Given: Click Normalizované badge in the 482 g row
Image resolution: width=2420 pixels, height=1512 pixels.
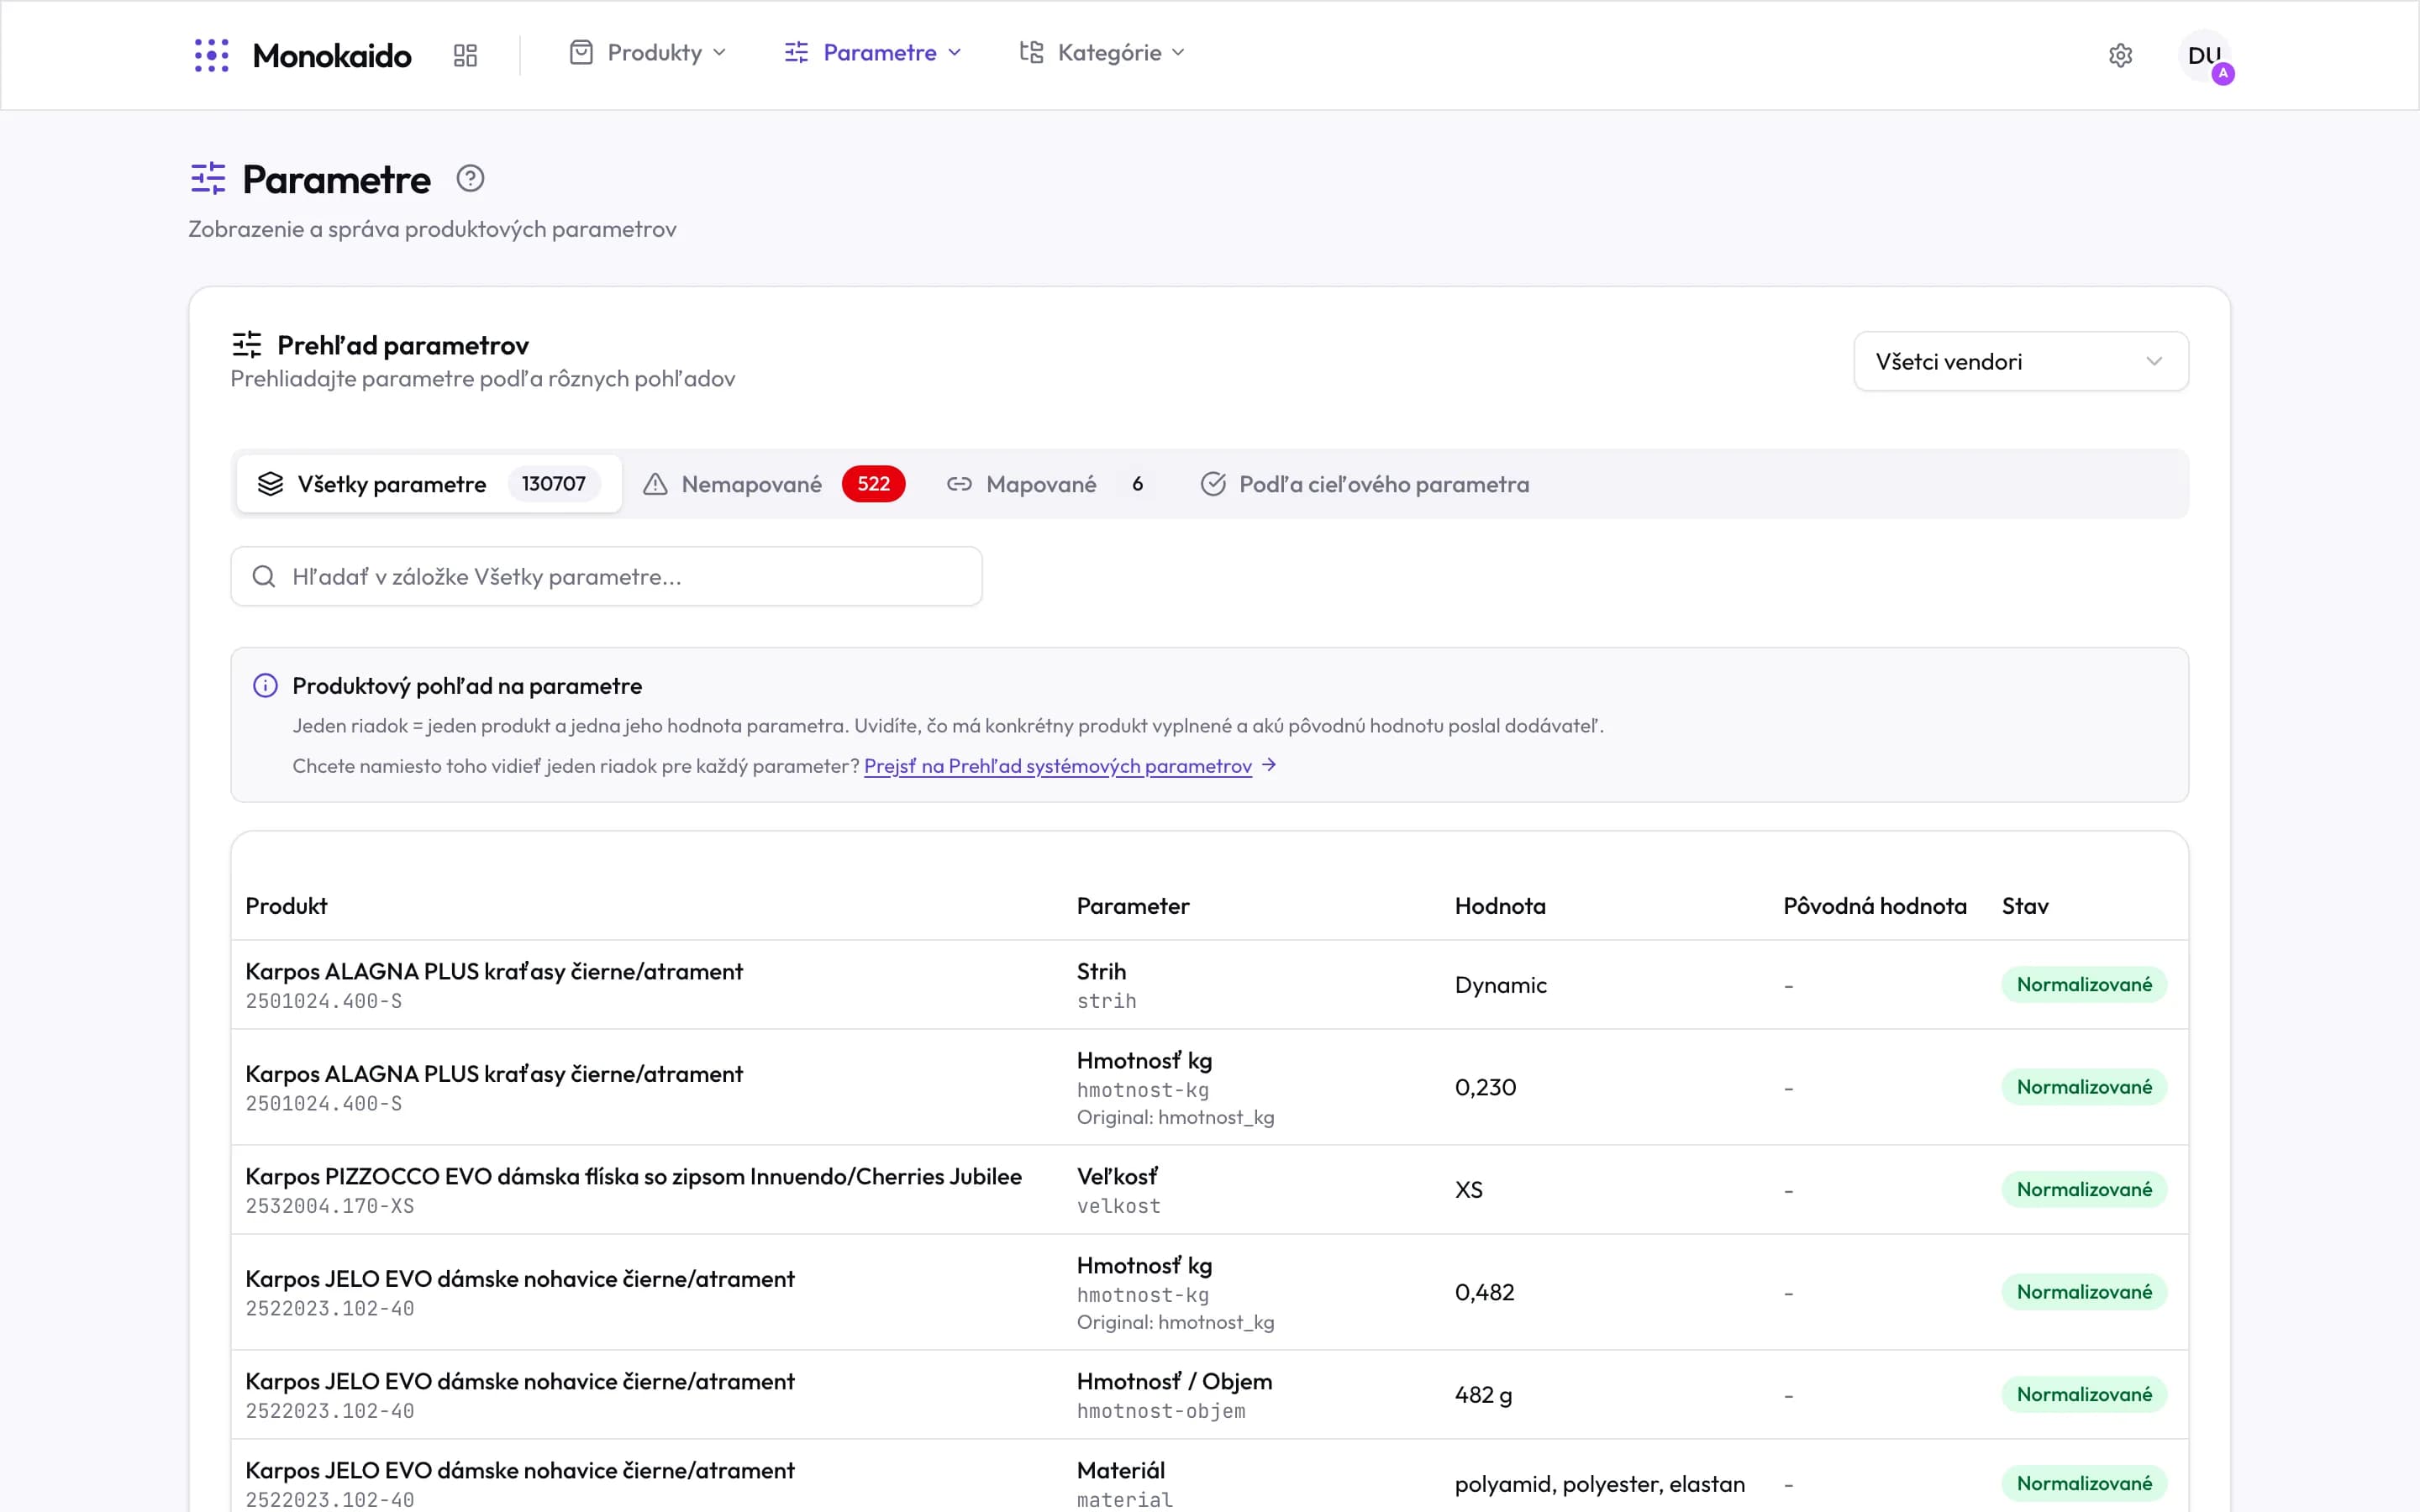Looking at the screenshot, I should pos(2084,1395).
